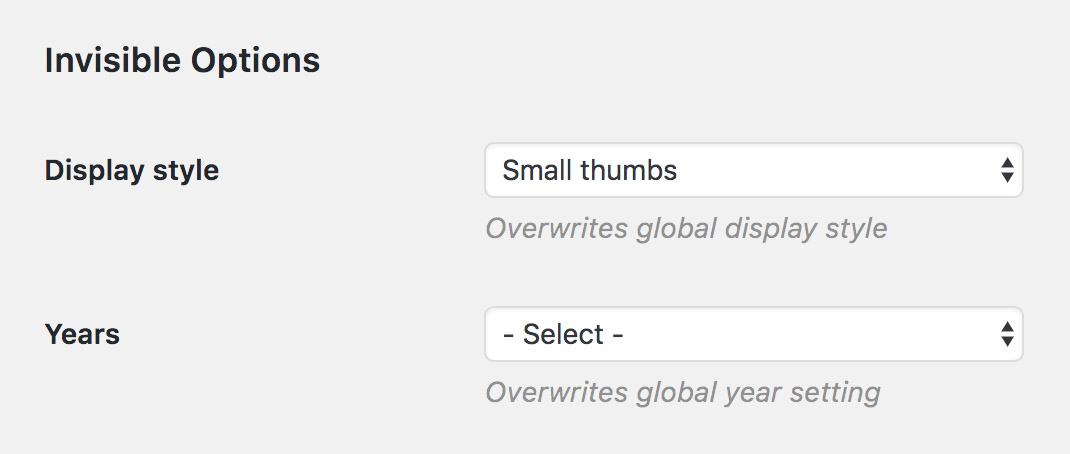Click the 'Years' field label
Image resolution: width=1070 pixels, height=454 pixels.
[x=82, y=334]
